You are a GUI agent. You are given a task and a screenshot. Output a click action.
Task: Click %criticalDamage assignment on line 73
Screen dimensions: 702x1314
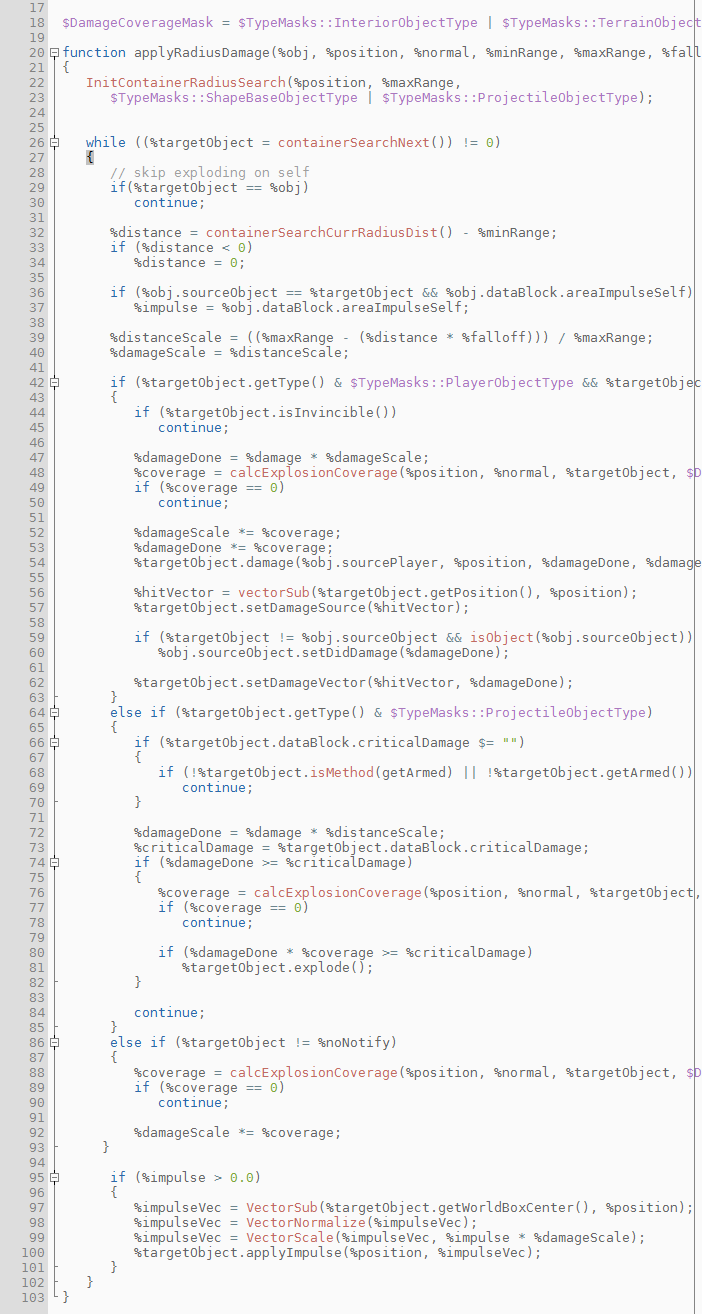pyautogui.click(x=194, y=847)
